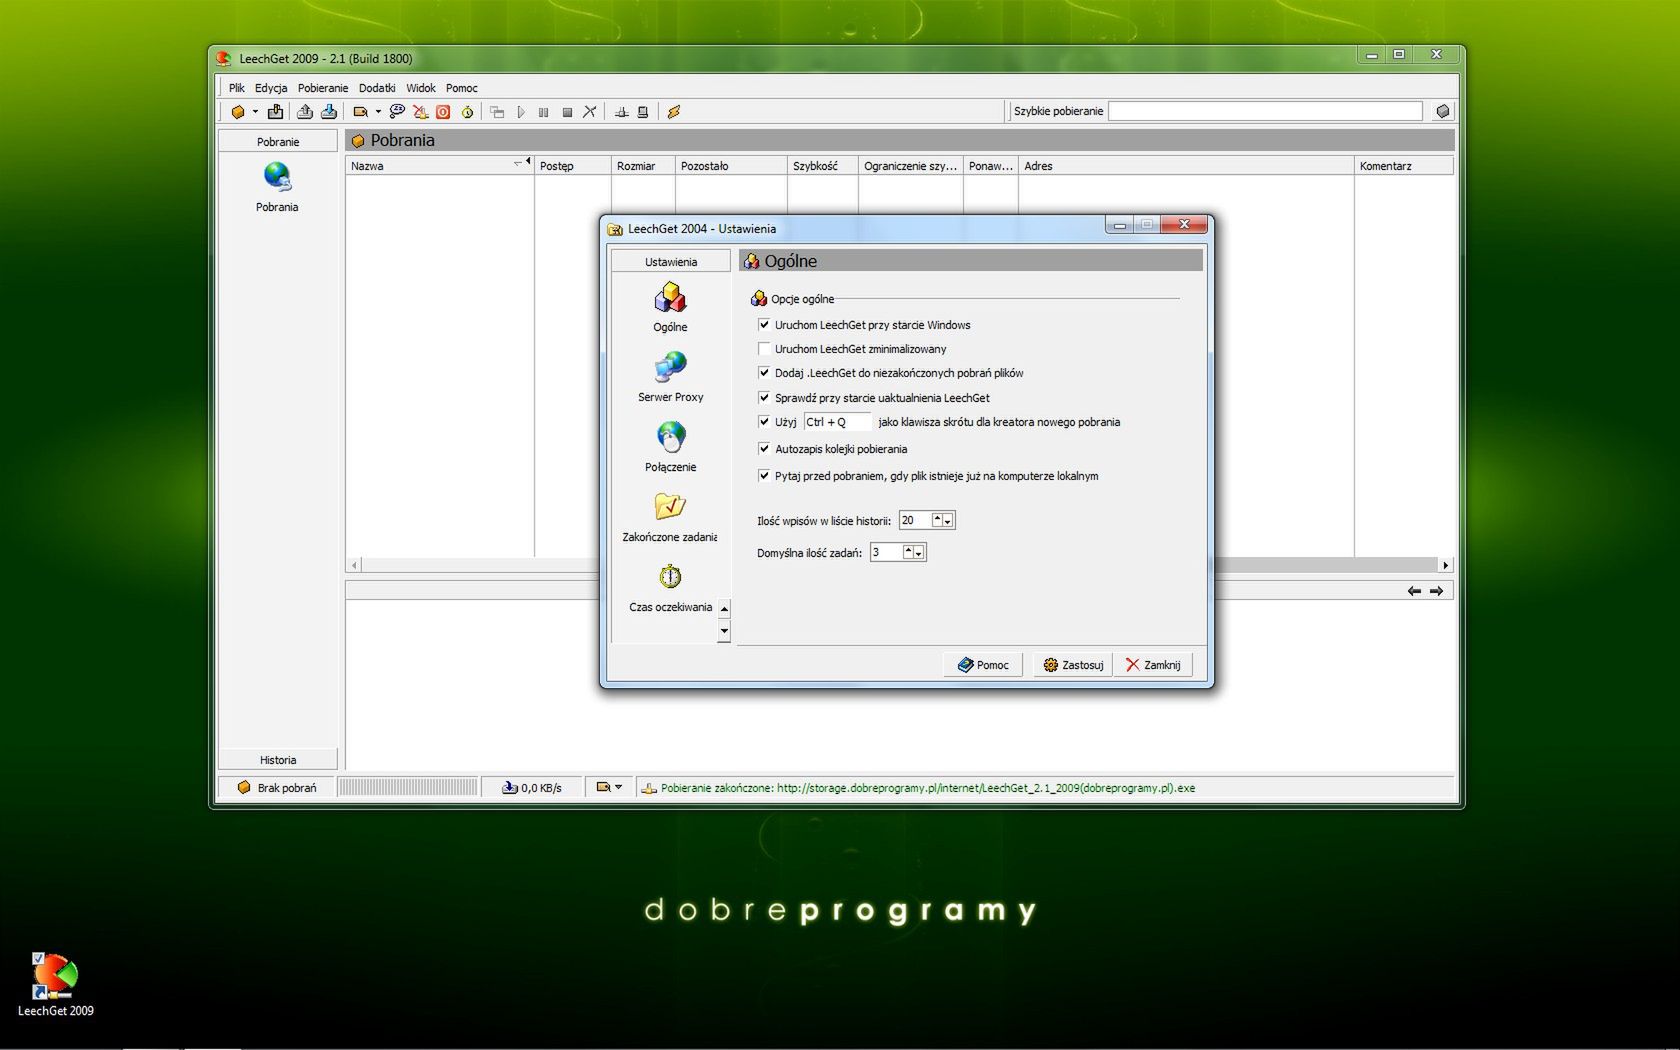This screenshot has height=1050, width=1680.
Task: Click the tag label icon in toolbar
Action: point(361,112)
